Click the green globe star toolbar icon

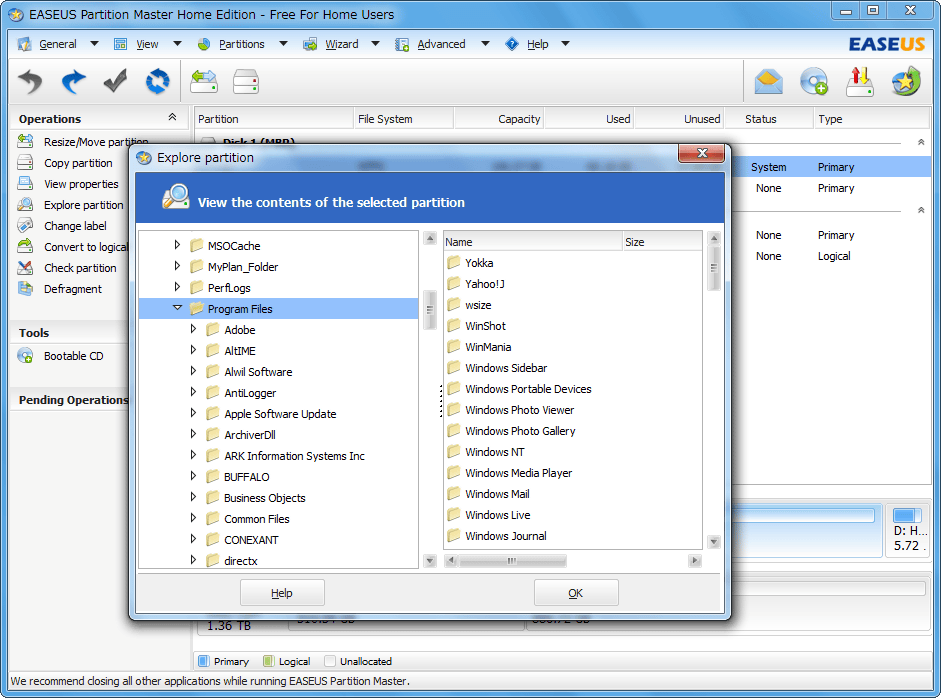click(906, 82)
